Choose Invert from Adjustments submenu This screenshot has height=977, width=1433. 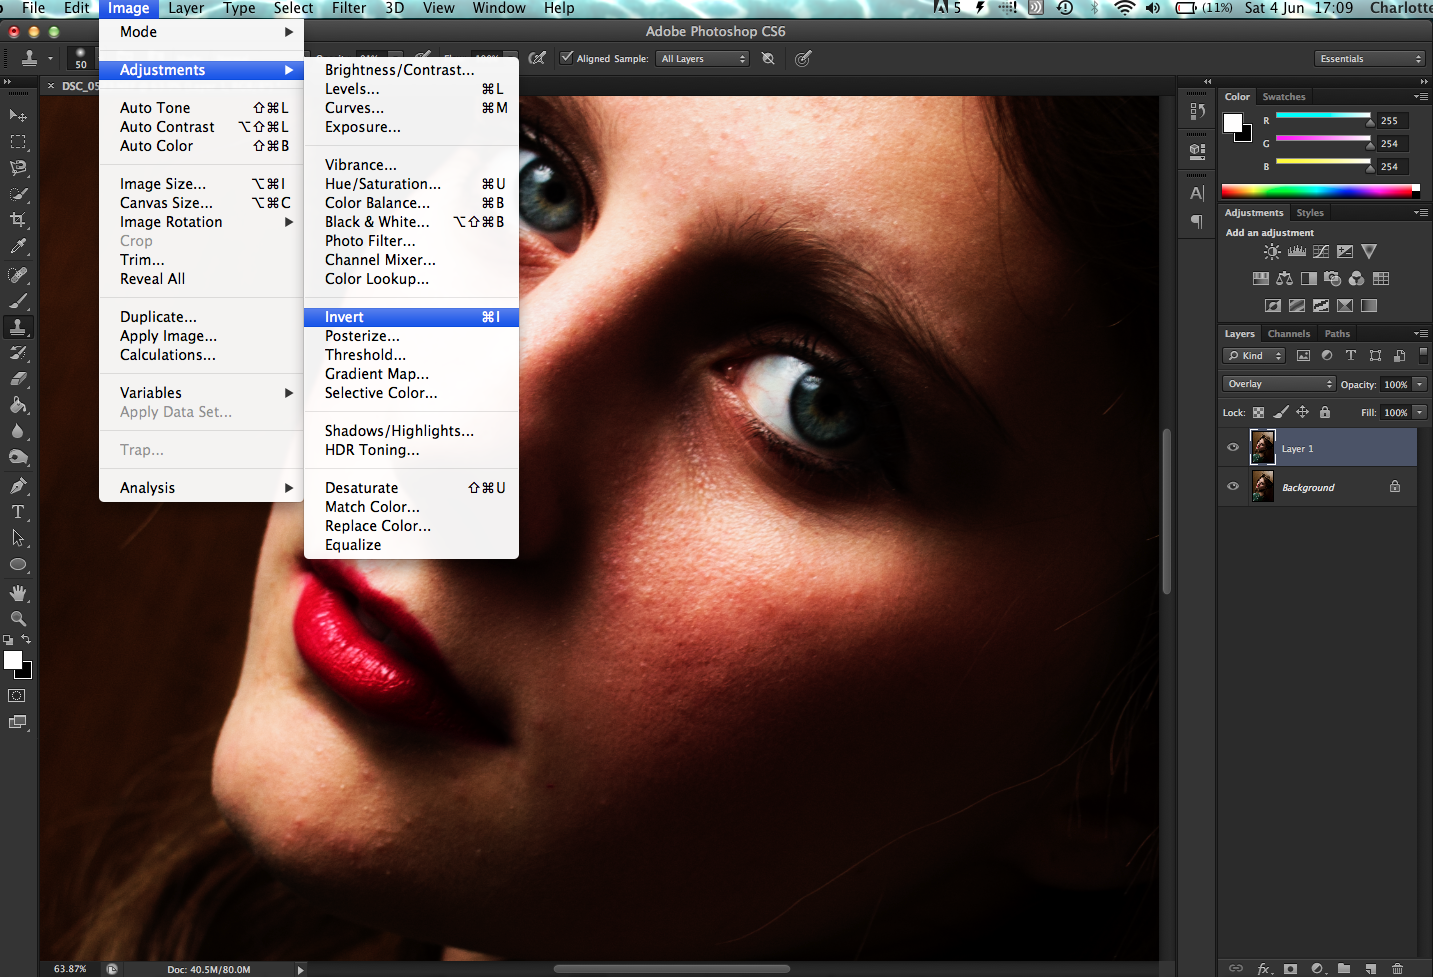(411, 317)
